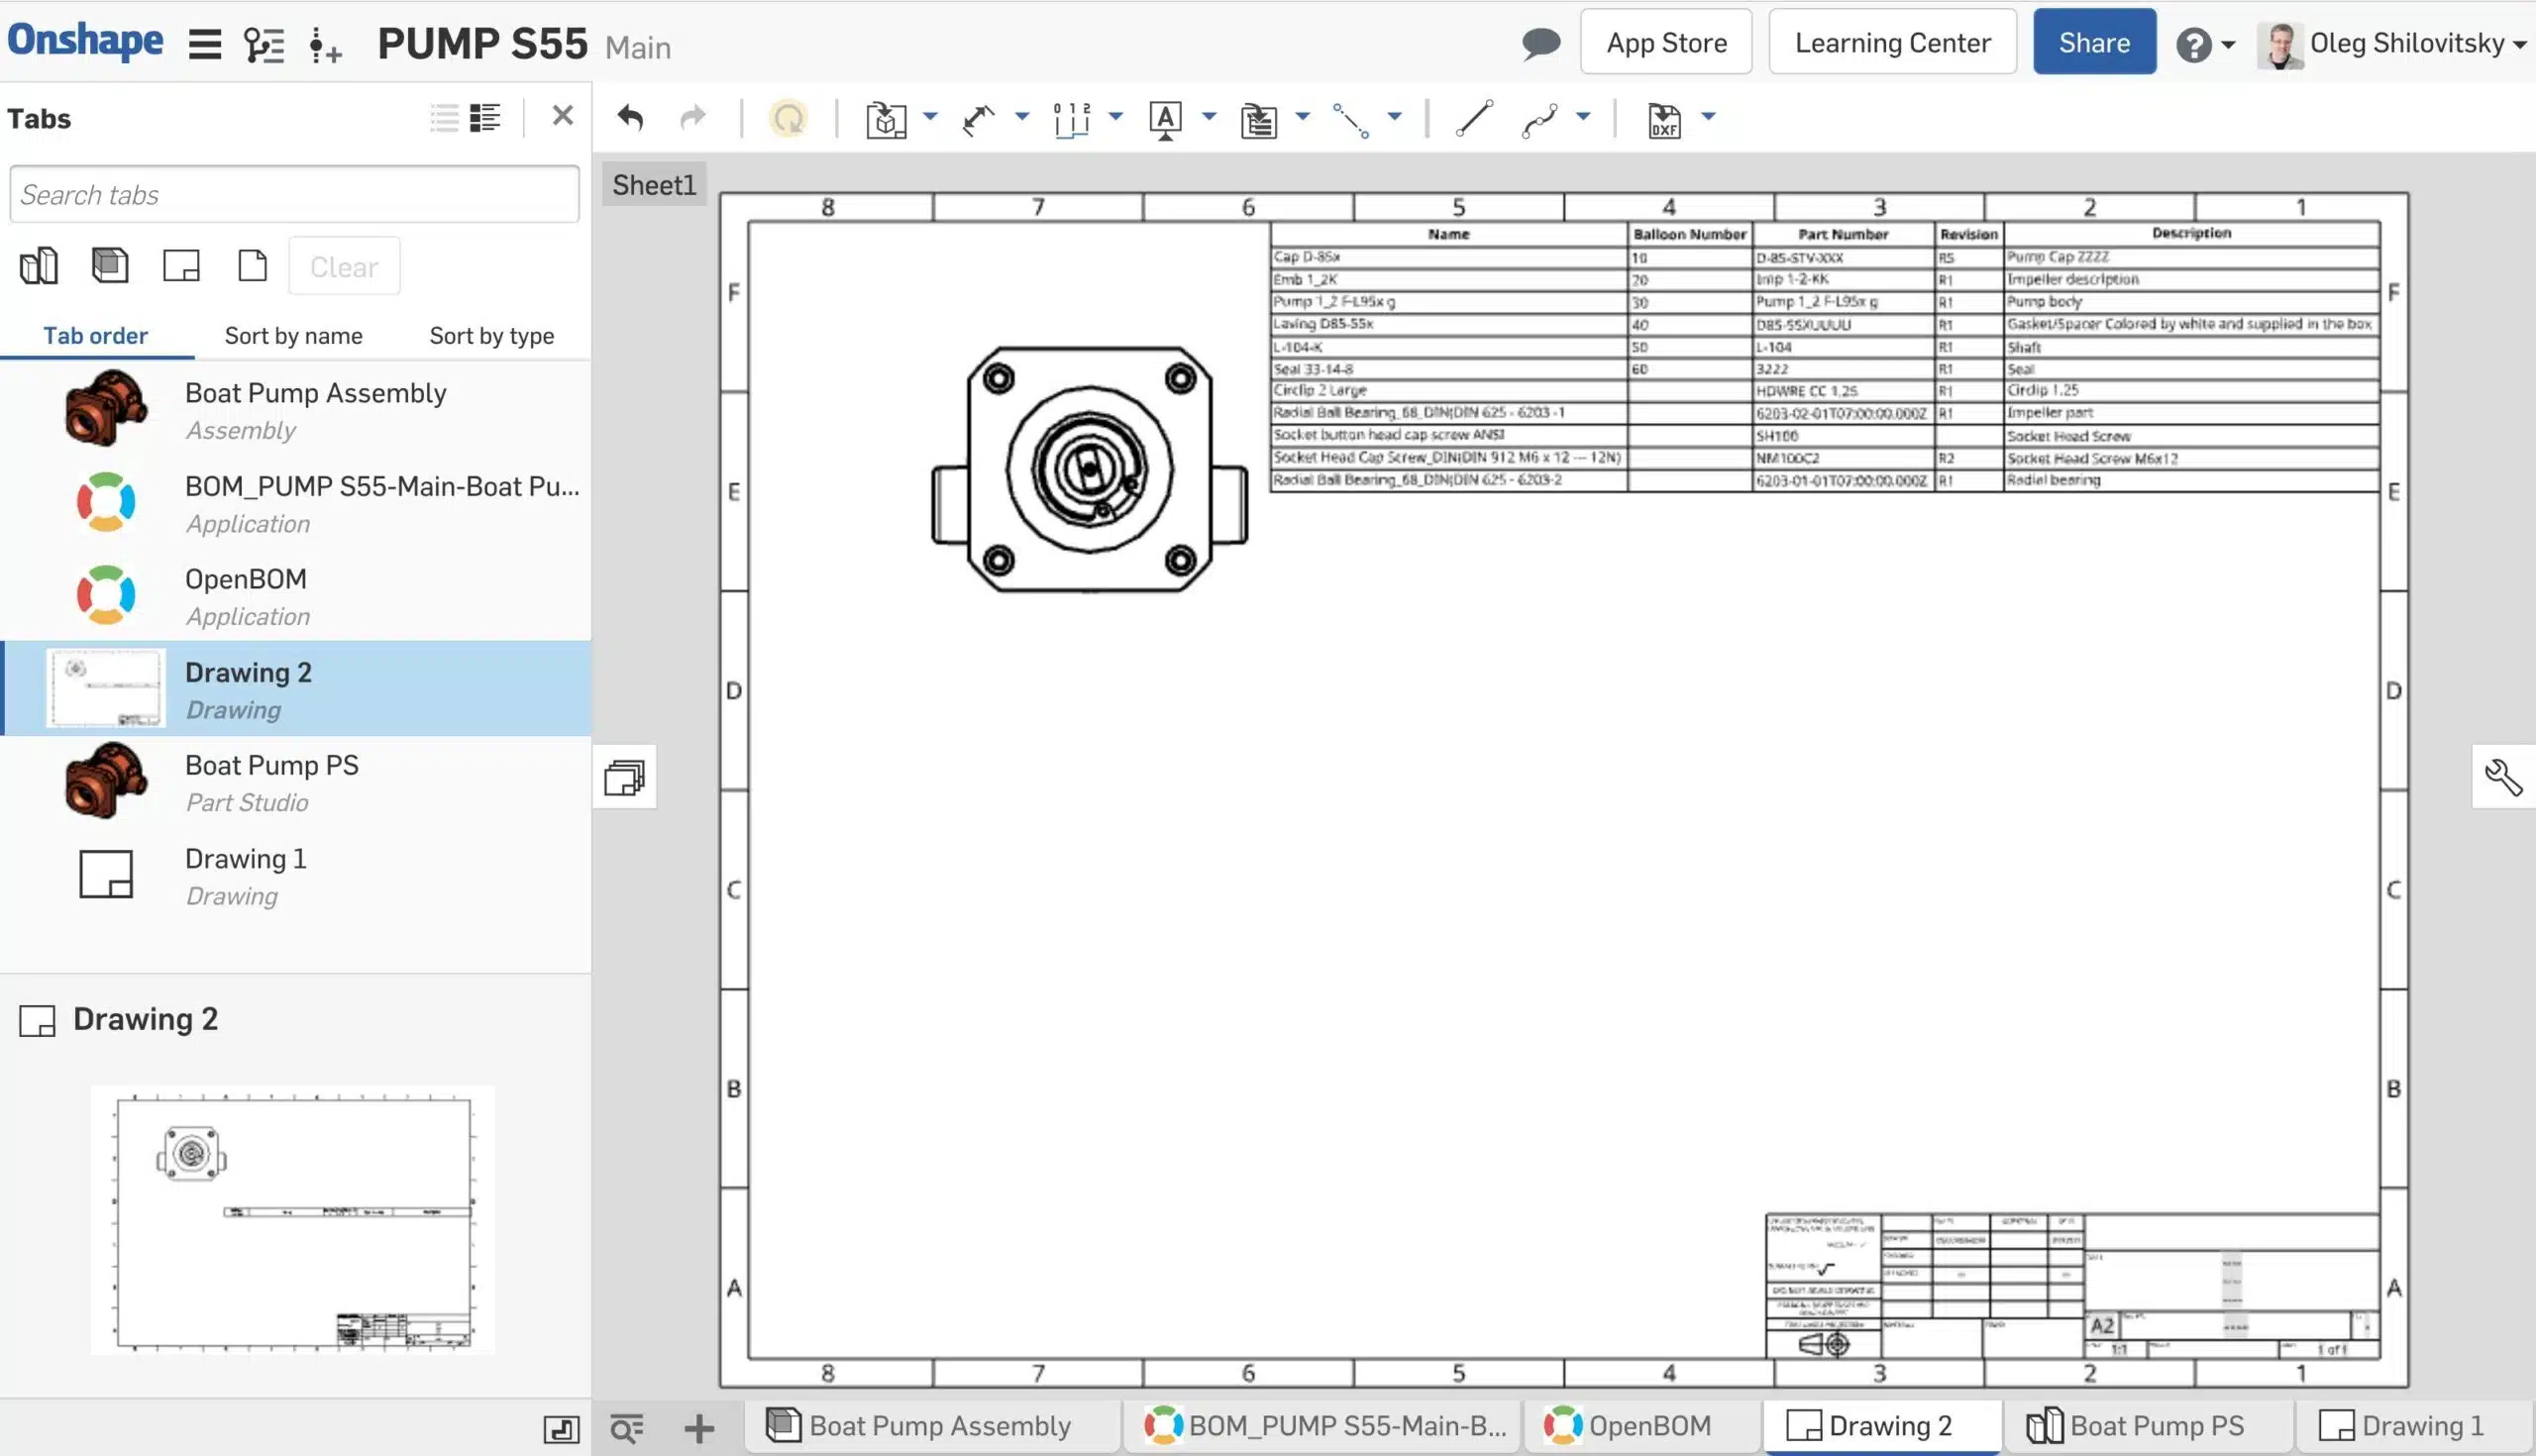The width and height of the screenshot is (2536, 1456).
Task: Open the comments speech bubble
Action: (x=1541, y=43)
